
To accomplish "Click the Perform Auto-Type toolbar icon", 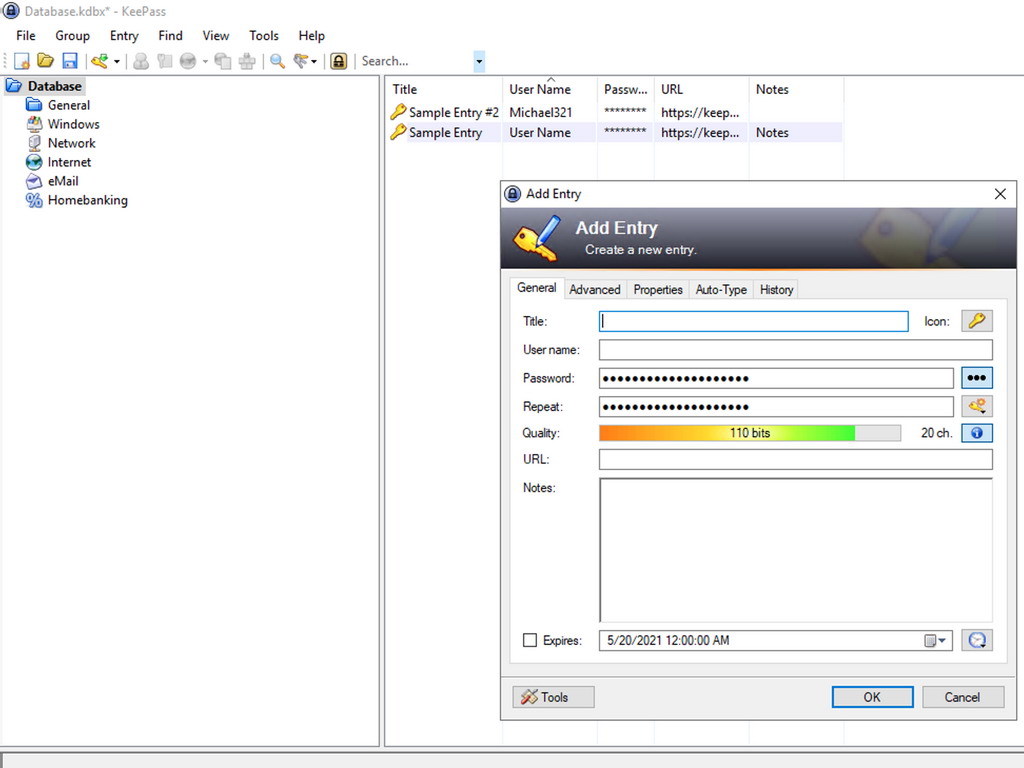I will [x=247, y=61].
